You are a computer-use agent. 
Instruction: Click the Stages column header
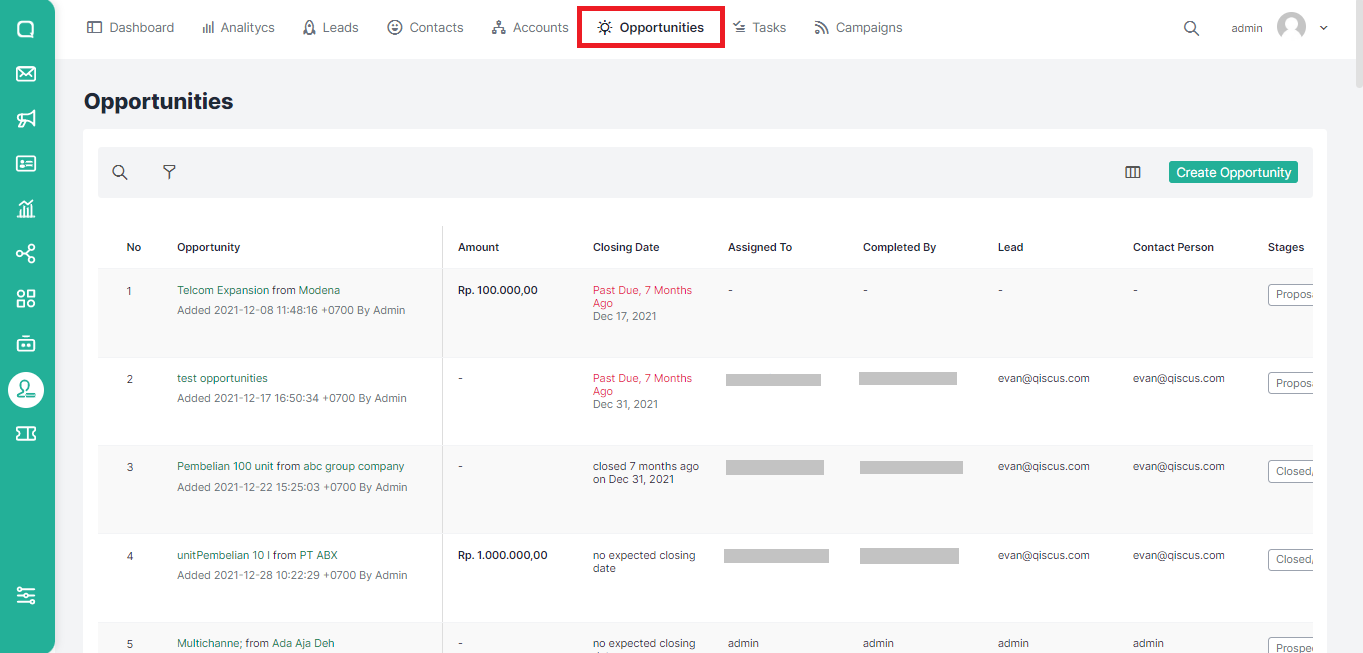(x=1286, y=247)
